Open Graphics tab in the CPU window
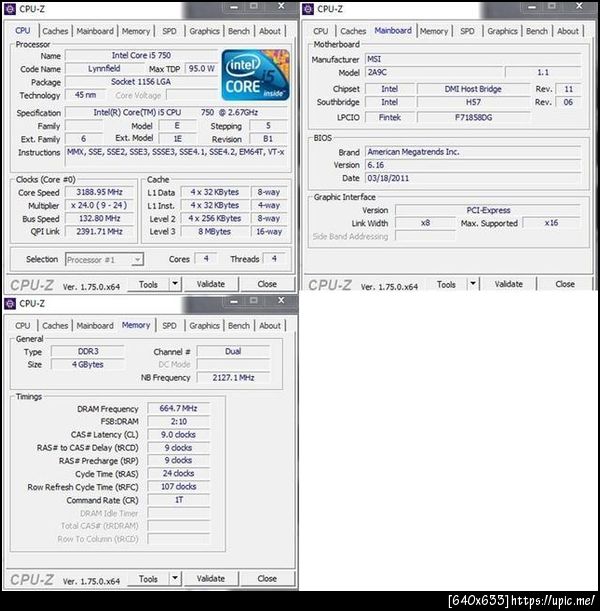This screenshot has width=600, height=611. click(x=204, y=31)
